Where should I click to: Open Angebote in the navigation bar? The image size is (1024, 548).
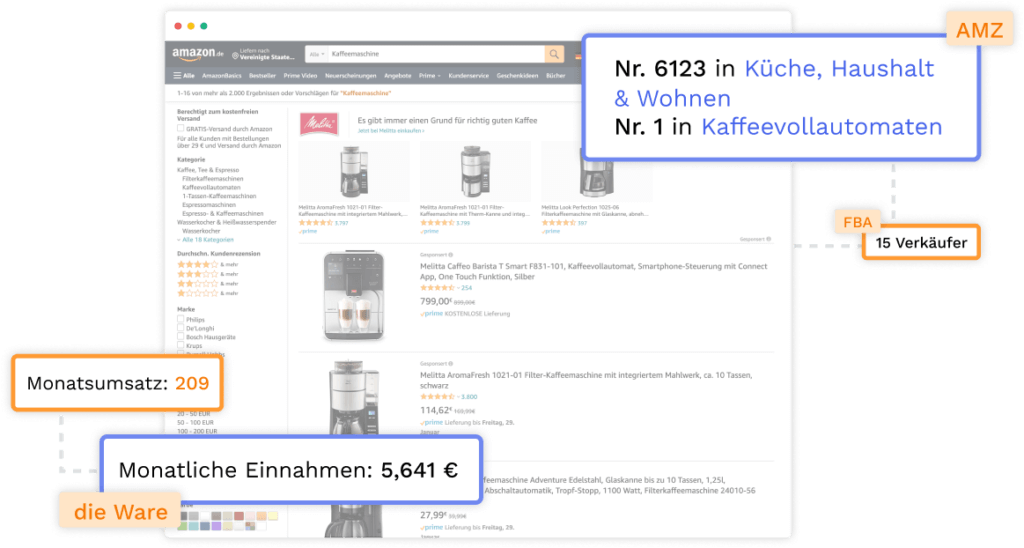(397, 76)
